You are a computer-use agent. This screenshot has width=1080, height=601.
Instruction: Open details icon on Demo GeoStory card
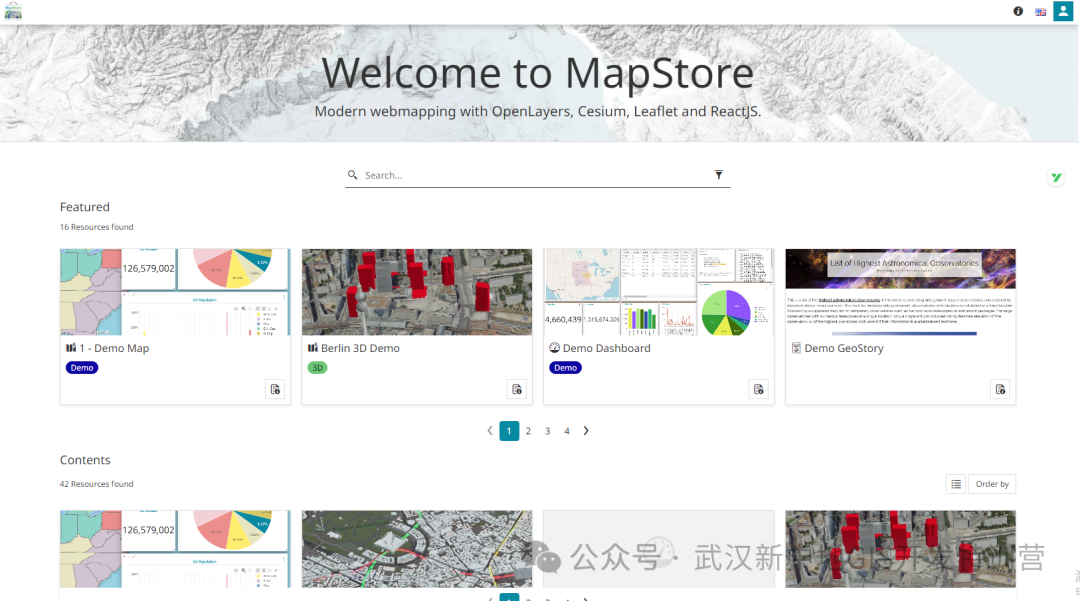(1000, 389)
